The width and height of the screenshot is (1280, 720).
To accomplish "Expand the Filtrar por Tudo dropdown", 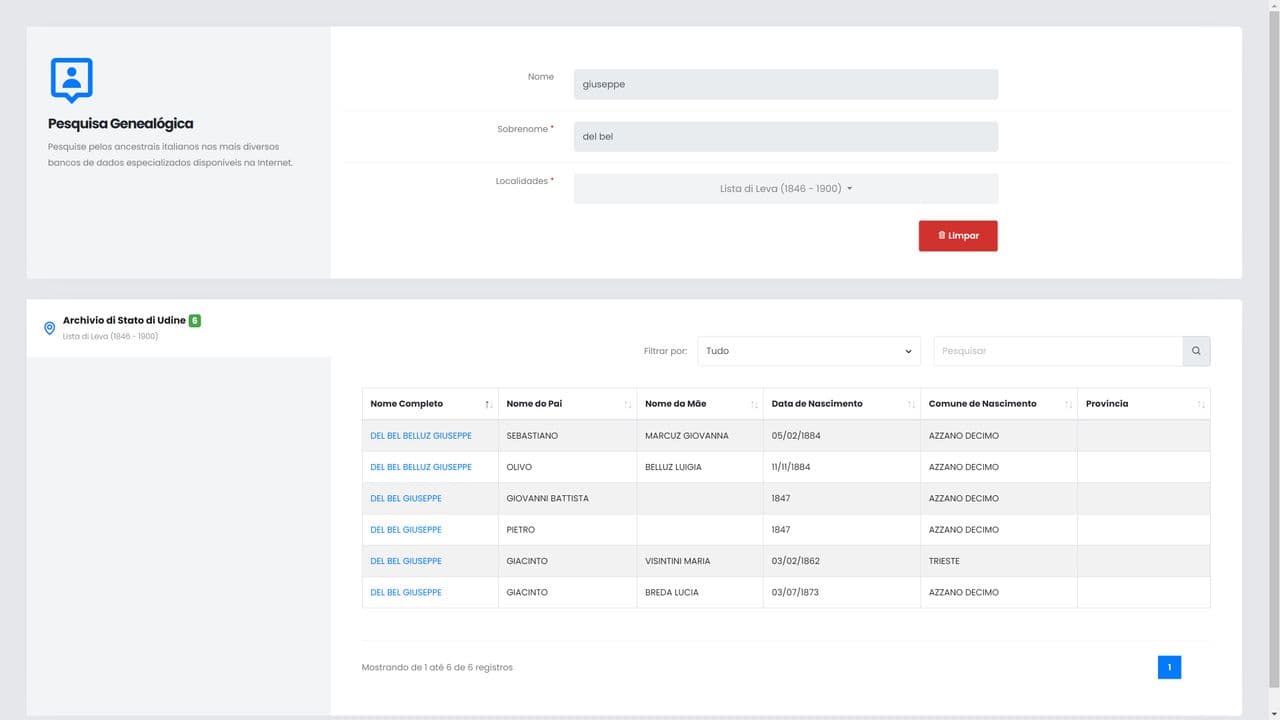I will coord(808,351).
